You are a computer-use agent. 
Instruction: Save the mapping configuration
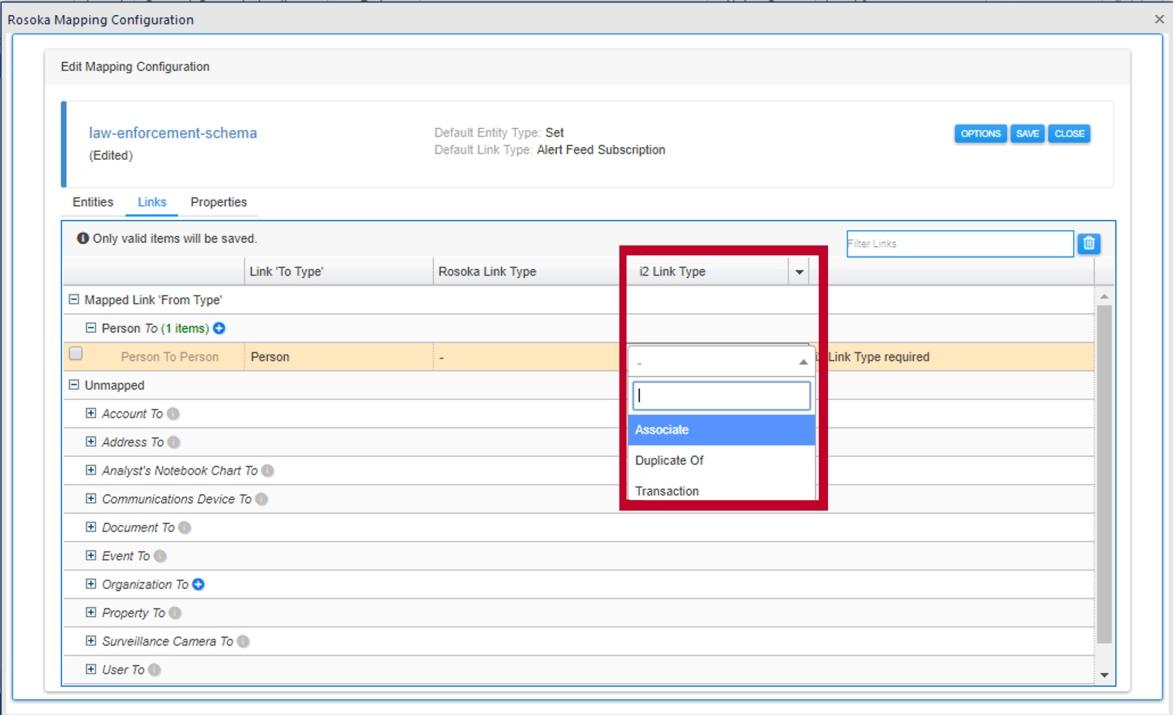coord(1029,132)
